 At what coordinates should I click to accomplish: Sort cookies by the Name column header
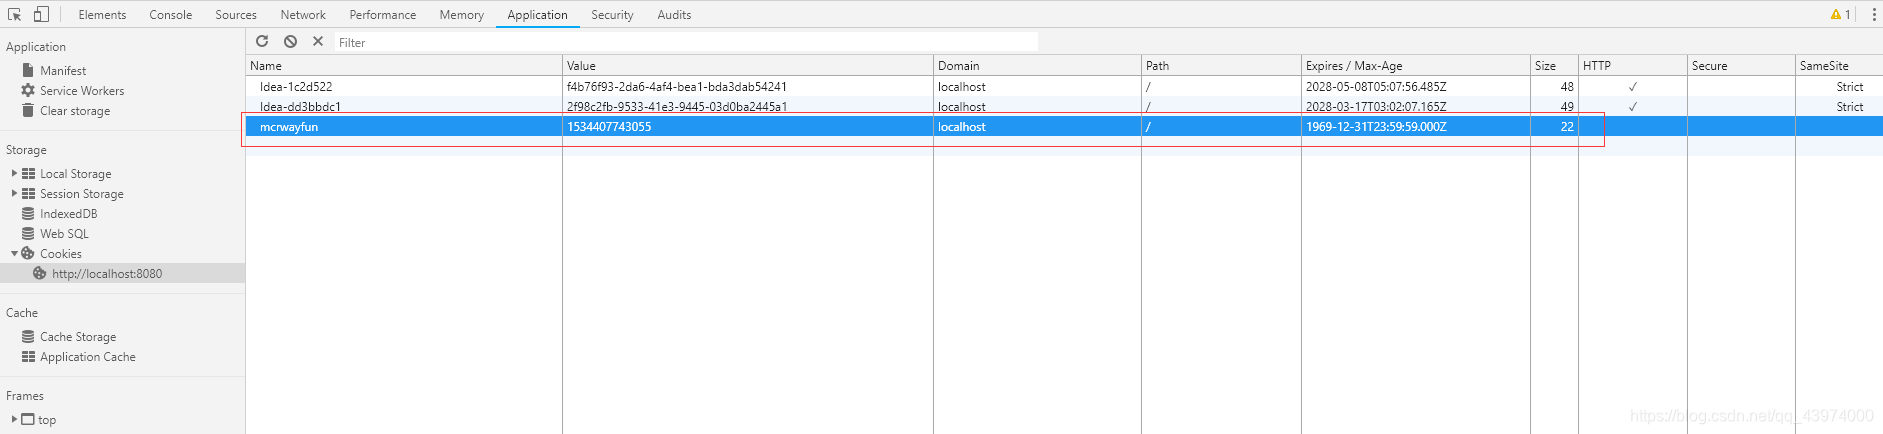coord(404,65)
